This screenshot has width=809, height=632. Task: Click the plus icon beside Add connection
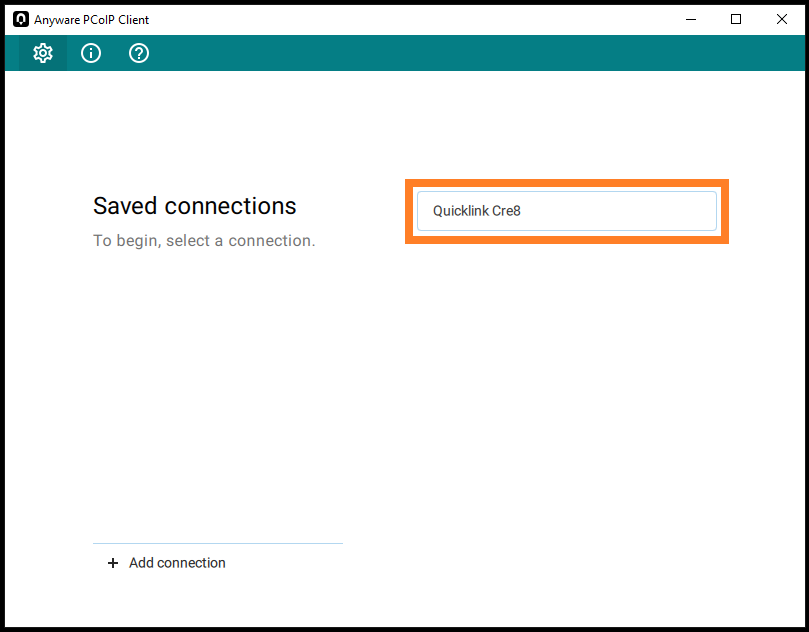[112, 563]
